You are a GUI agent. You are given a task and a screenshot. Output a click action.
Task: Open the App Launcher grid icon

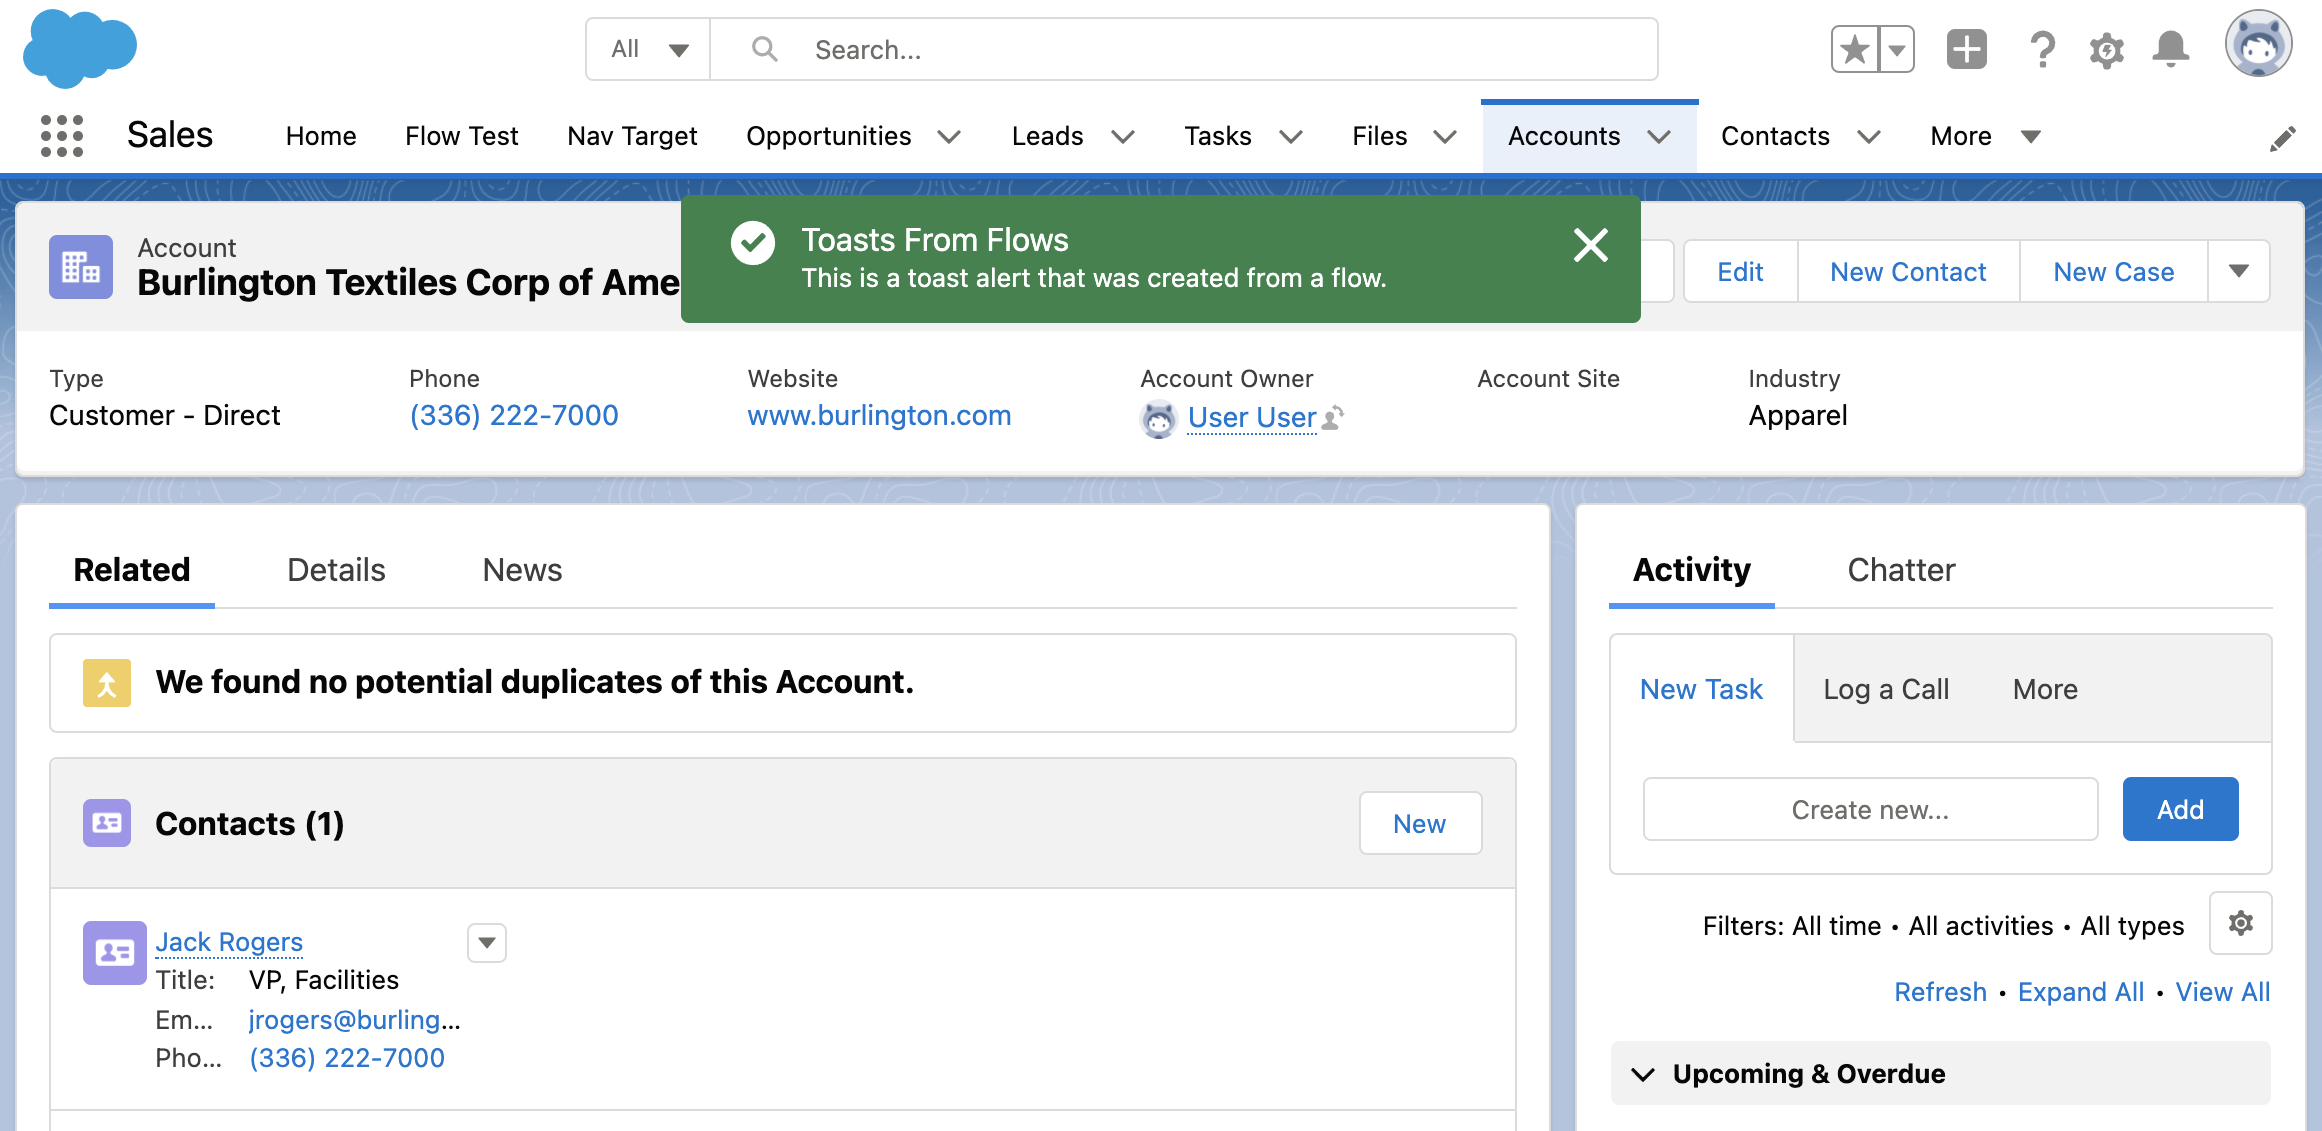click(x=61, y=135)
